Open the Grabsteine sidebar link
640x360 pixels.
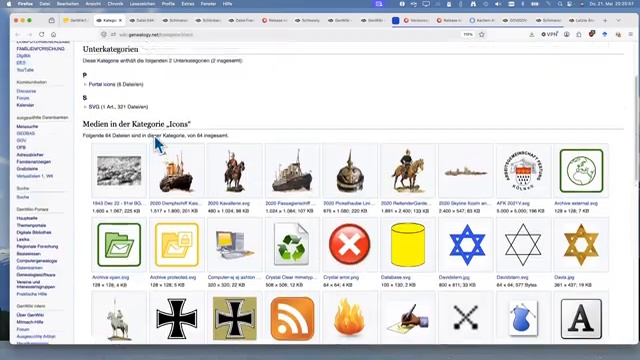(x=27, y=169)
